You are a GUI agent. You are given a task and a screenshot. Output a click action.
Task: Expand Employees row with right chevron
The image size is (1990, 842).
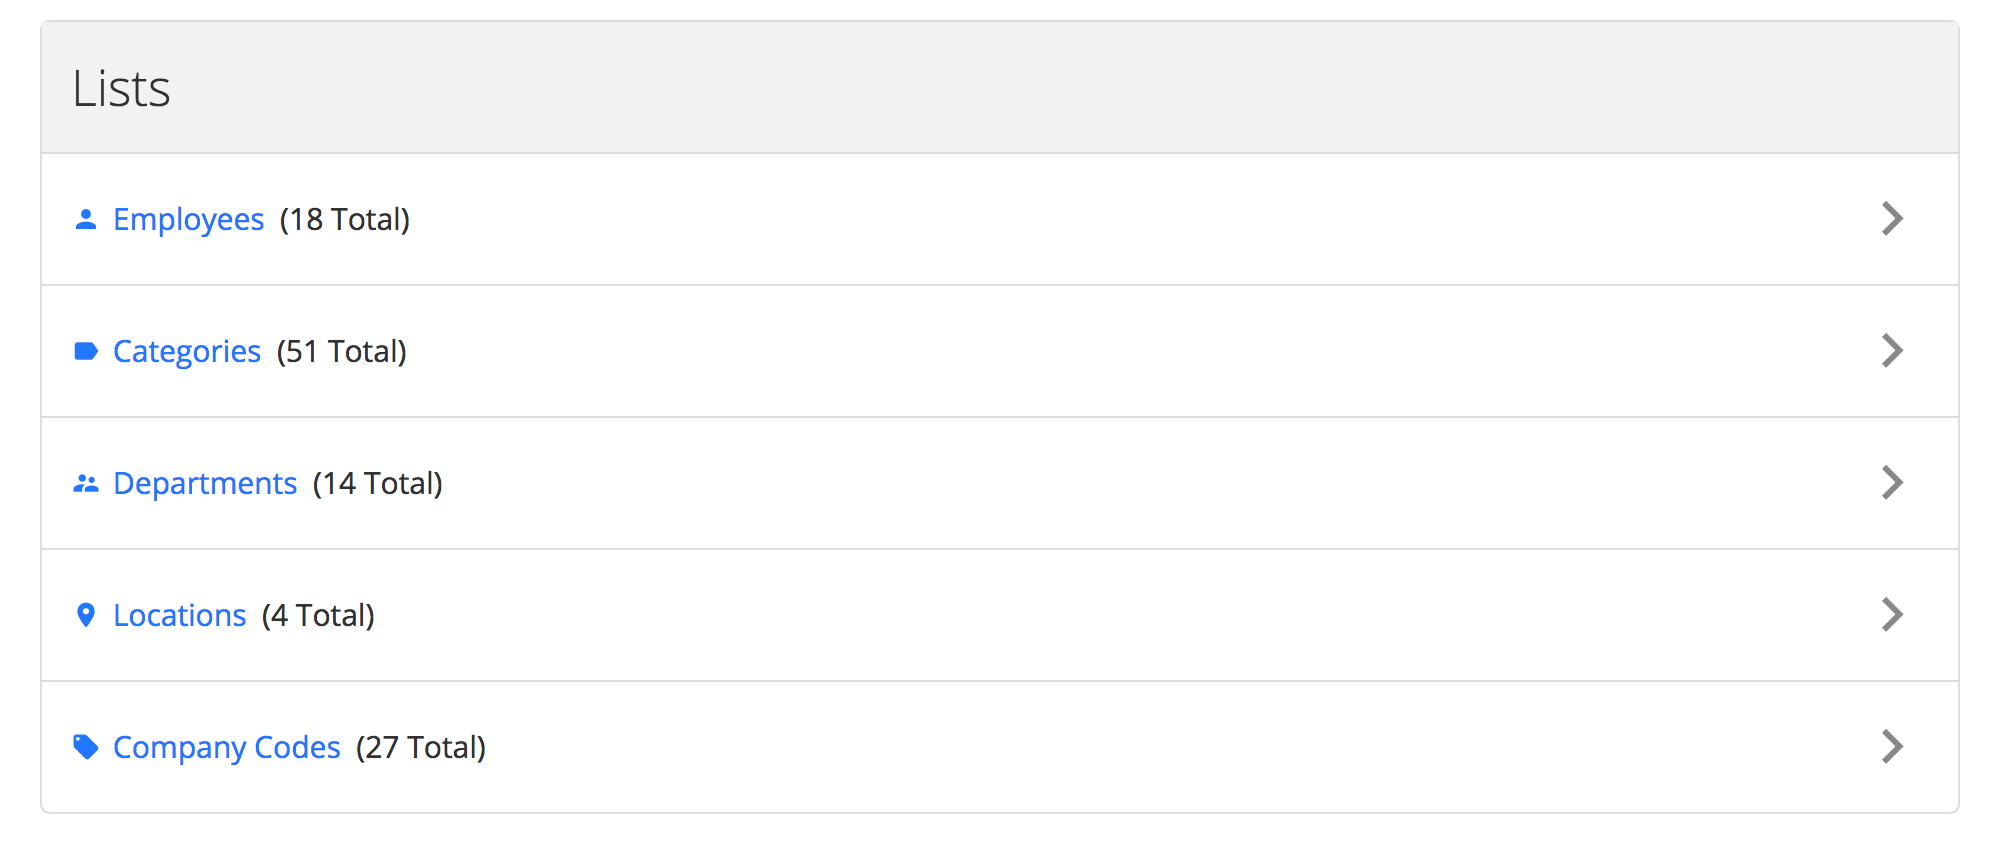[1891, 219]
